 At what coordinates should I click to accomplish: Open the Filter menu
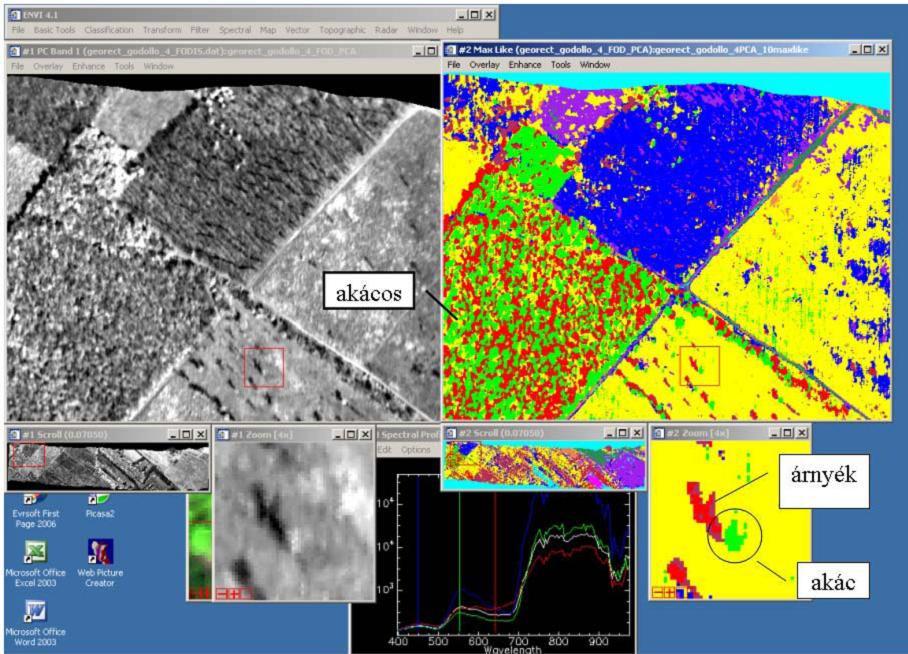coord(200,30)
